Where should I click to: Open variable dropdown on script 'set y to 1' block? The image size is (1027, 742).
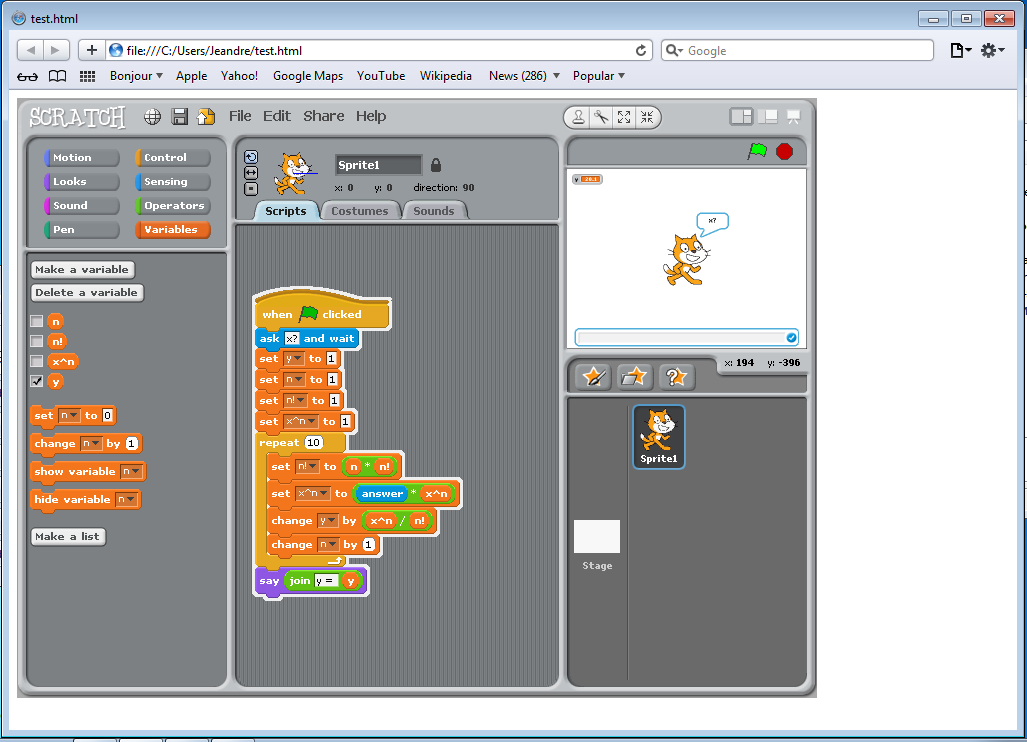pos(293,358)
